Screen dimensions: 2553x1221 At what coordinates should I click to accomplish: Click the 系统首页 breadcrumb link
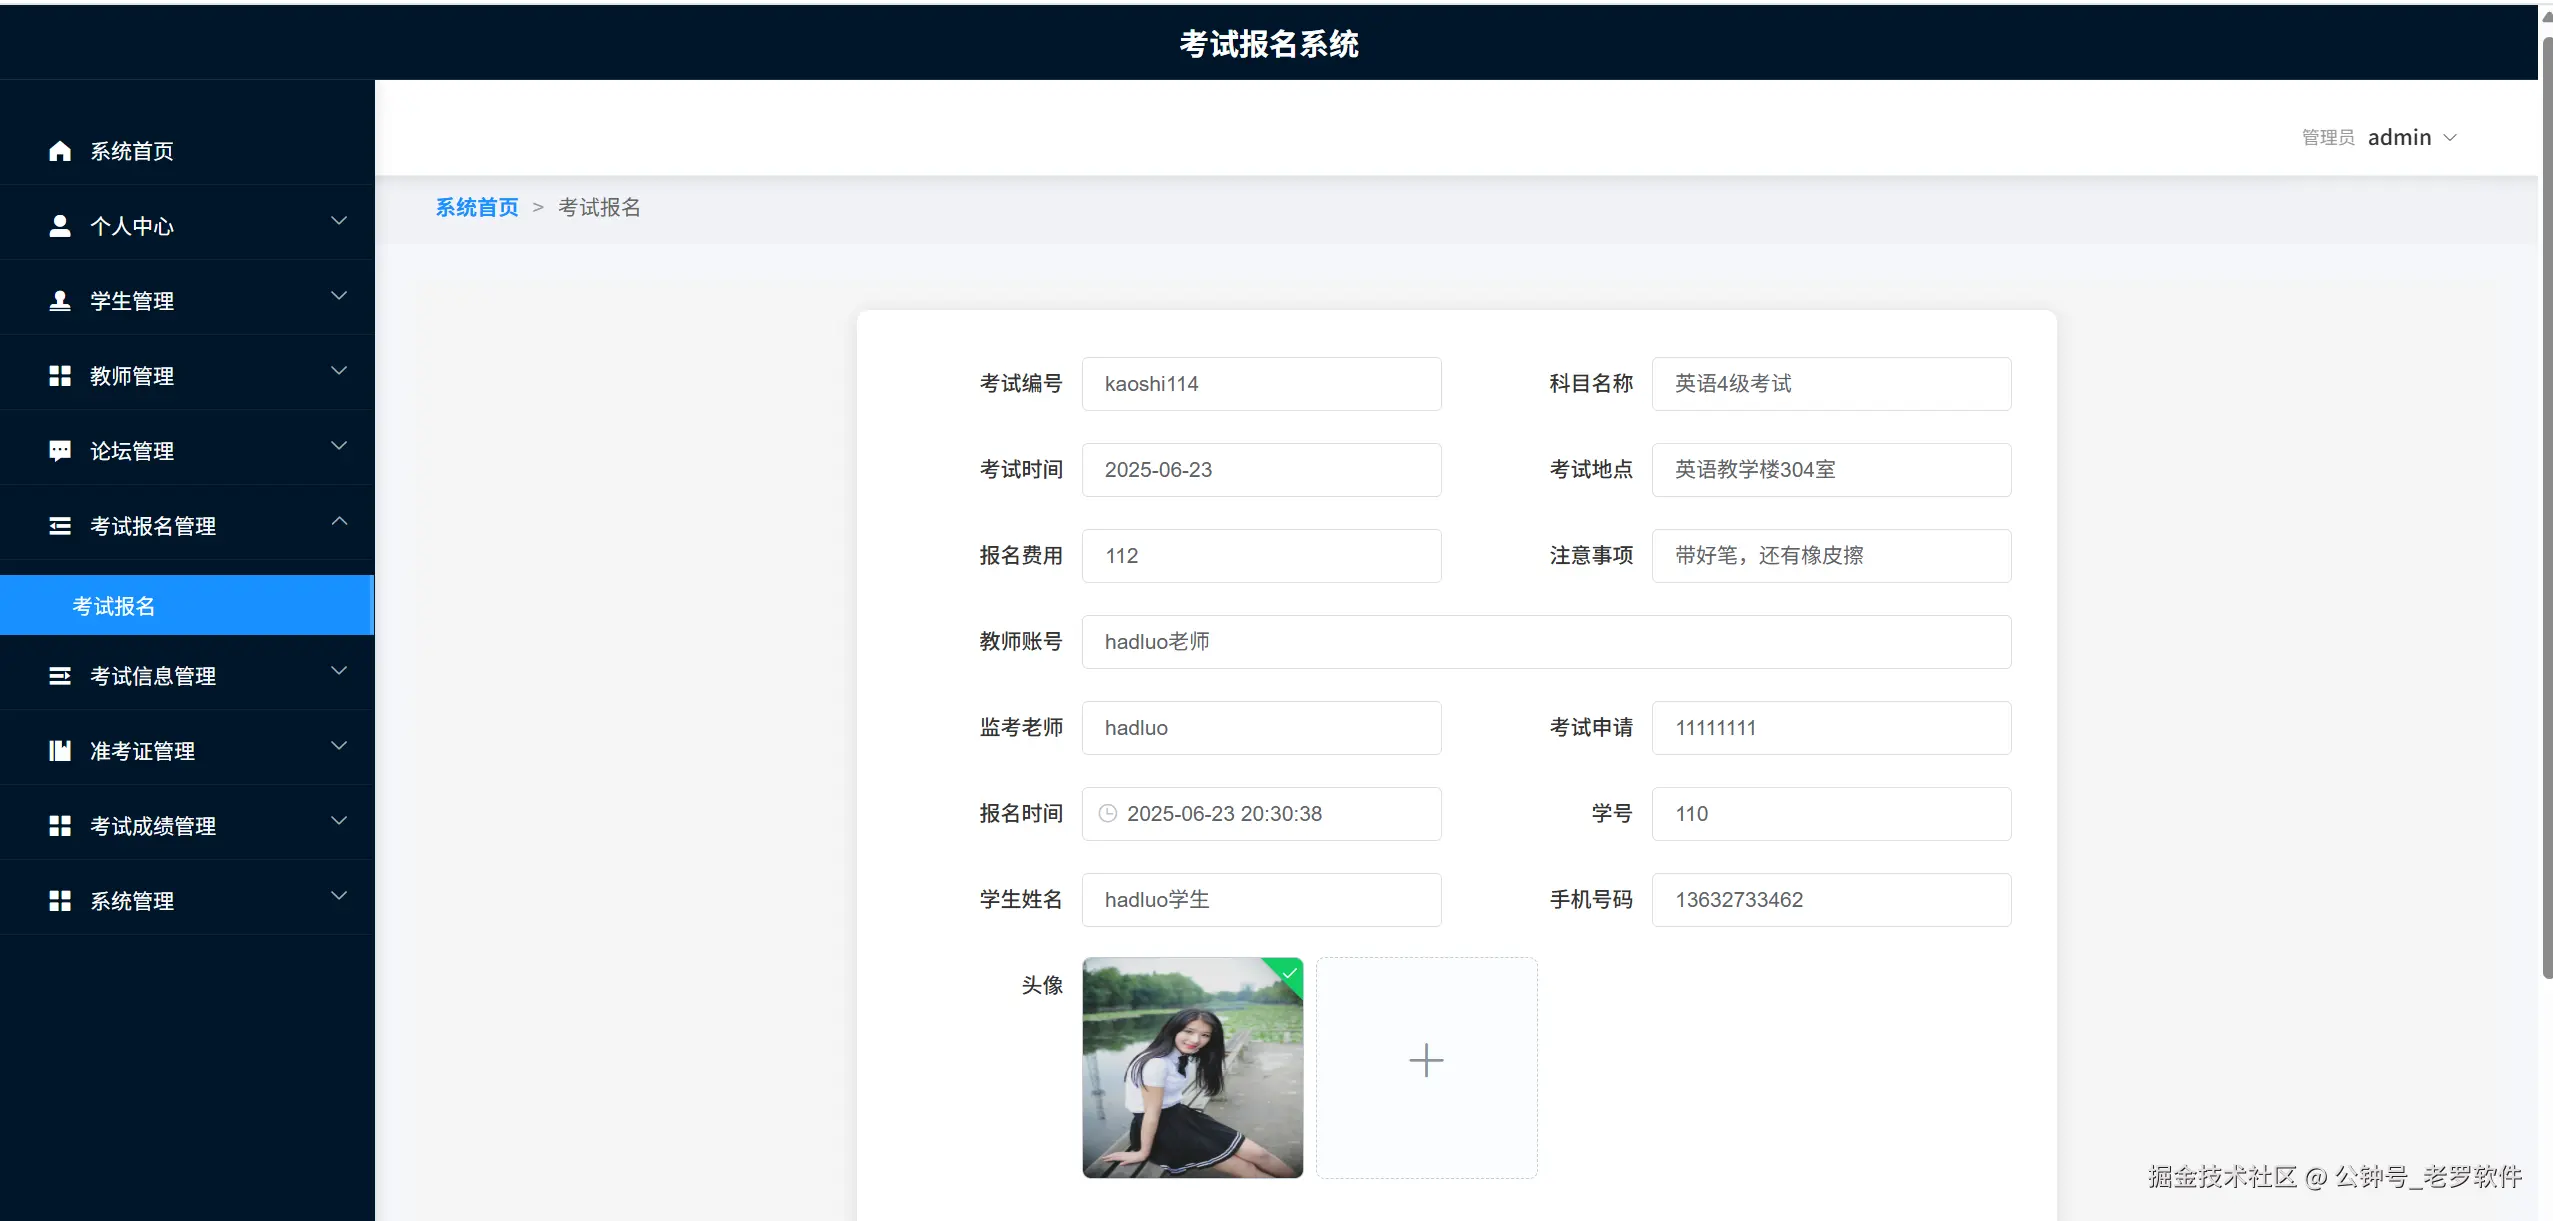477,207
